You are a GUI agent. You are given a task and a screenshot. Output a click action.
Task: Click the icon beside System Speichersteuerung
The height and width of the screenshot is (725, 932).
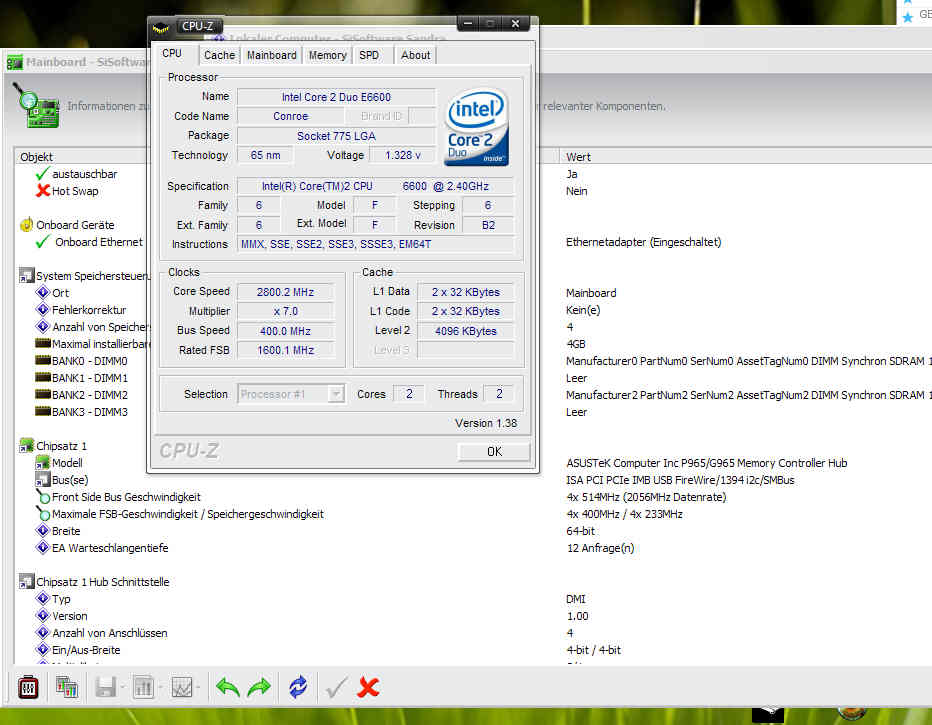[26, 276]
